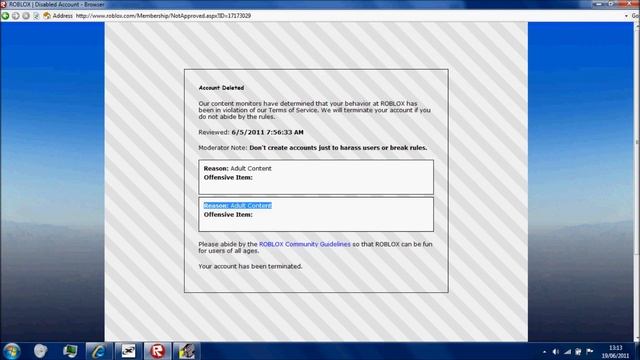Maximize or restore the browser window
The height and width of the screenshot is (360, 640).
pyautogui.click(x=612, y=4)
